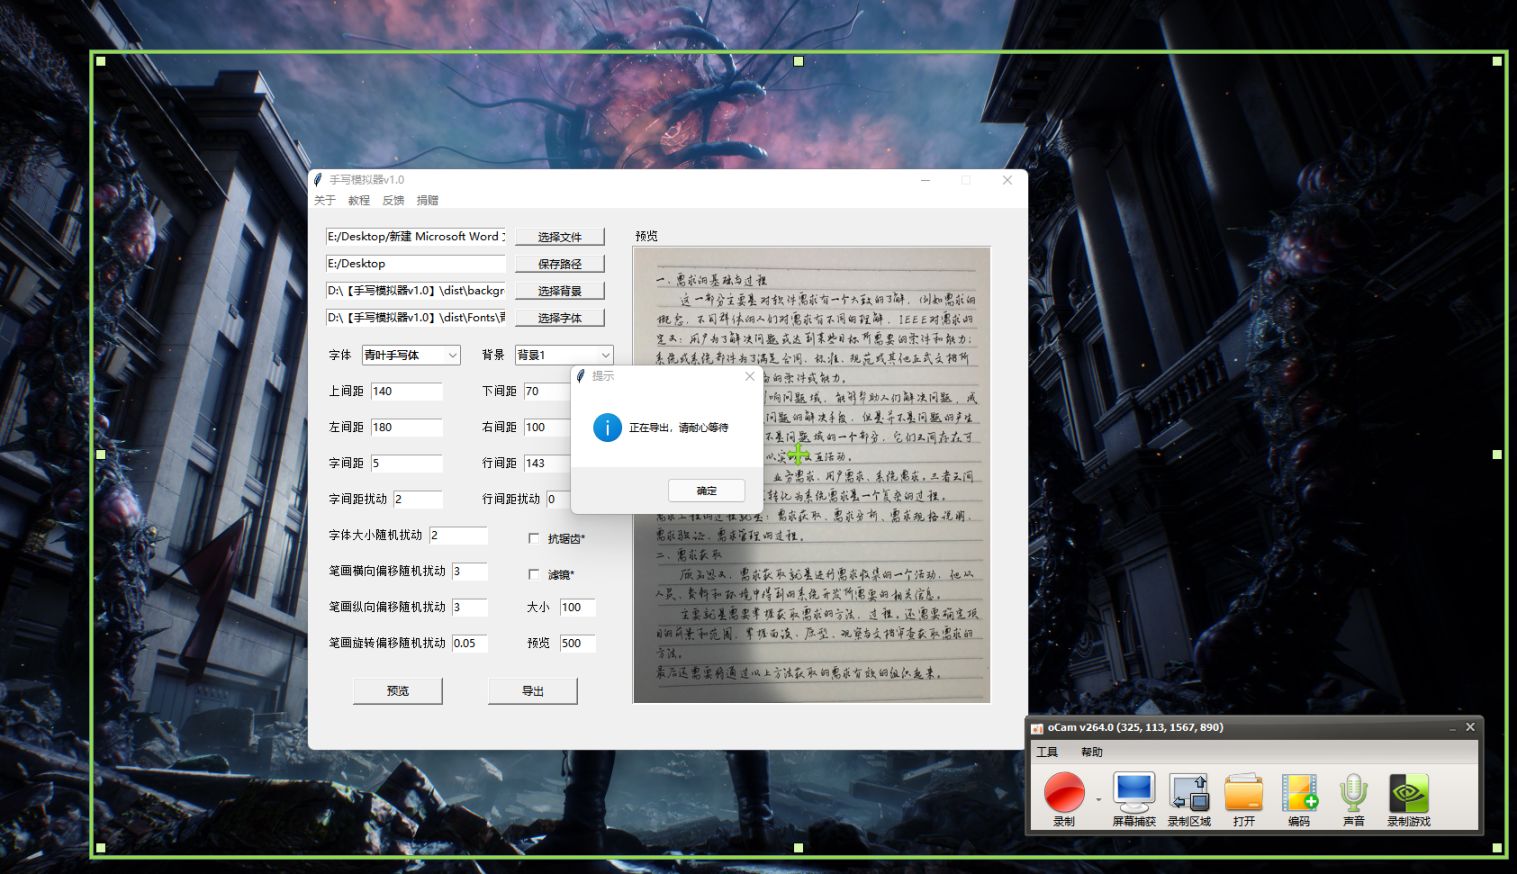Click the 选择文件 button
Screen dimensions: 1517x874
(560, 237)
